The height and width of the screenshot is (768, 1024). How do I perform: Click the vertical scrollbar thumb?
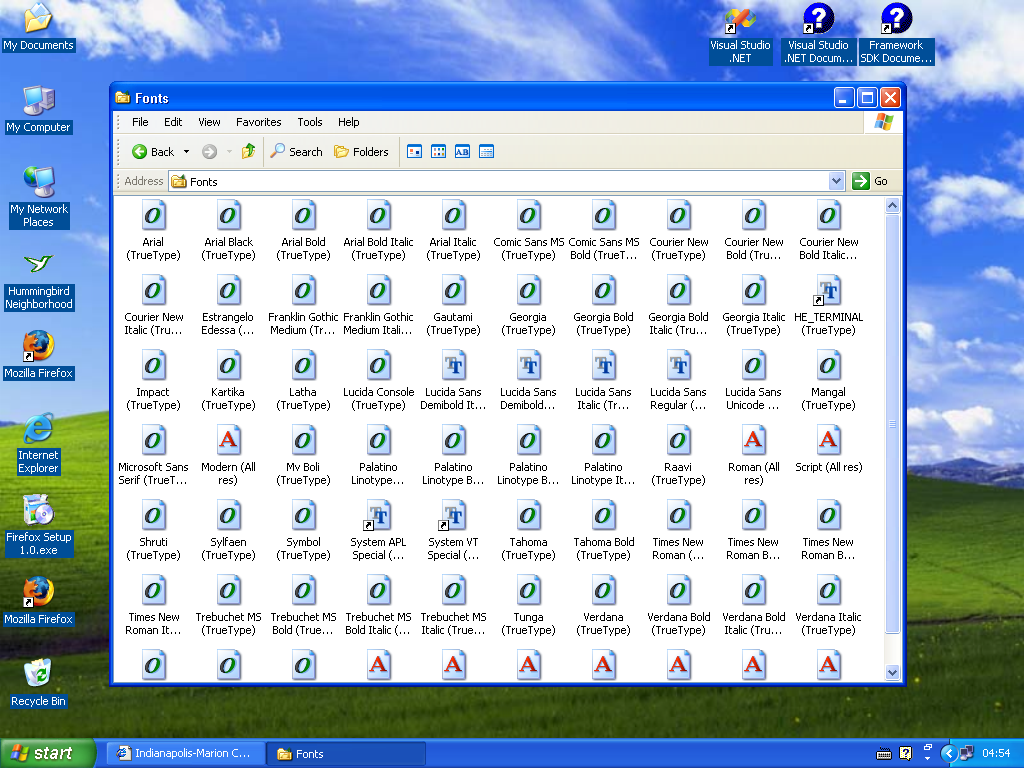click(x=892, y=424)
